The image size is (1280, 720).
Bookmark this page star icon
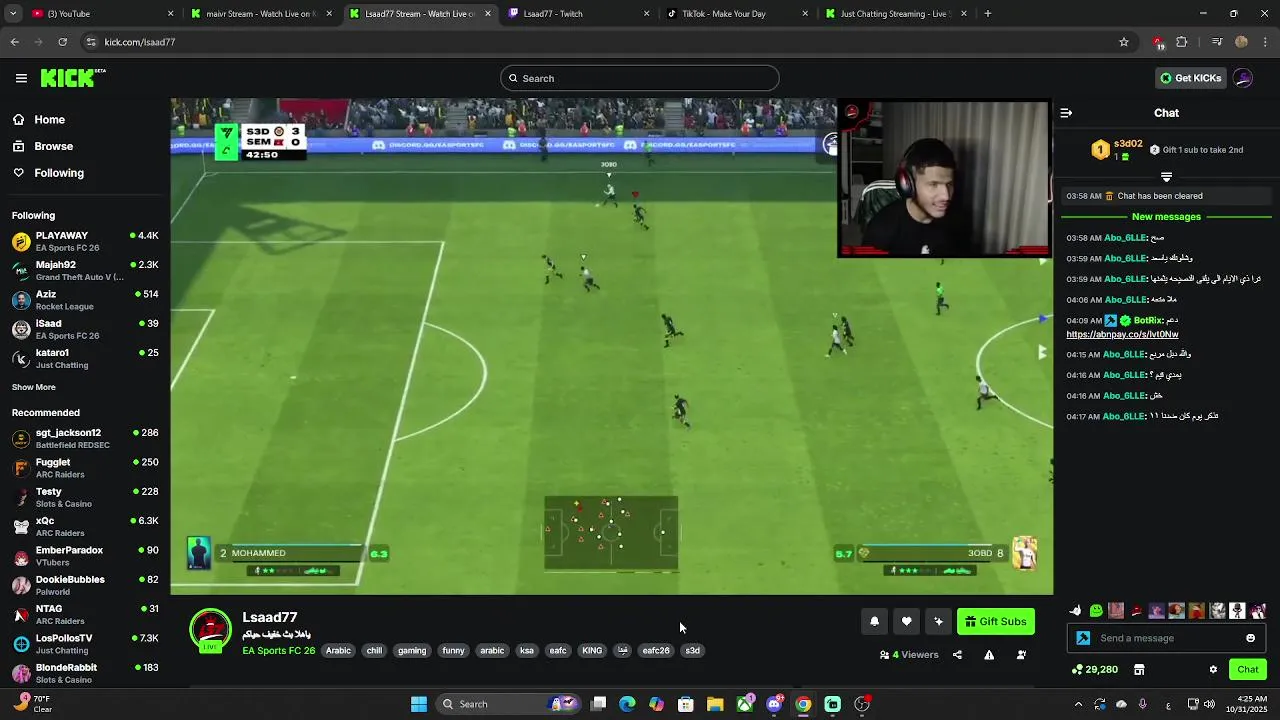pyautogui.click(x=1124, y=42)
